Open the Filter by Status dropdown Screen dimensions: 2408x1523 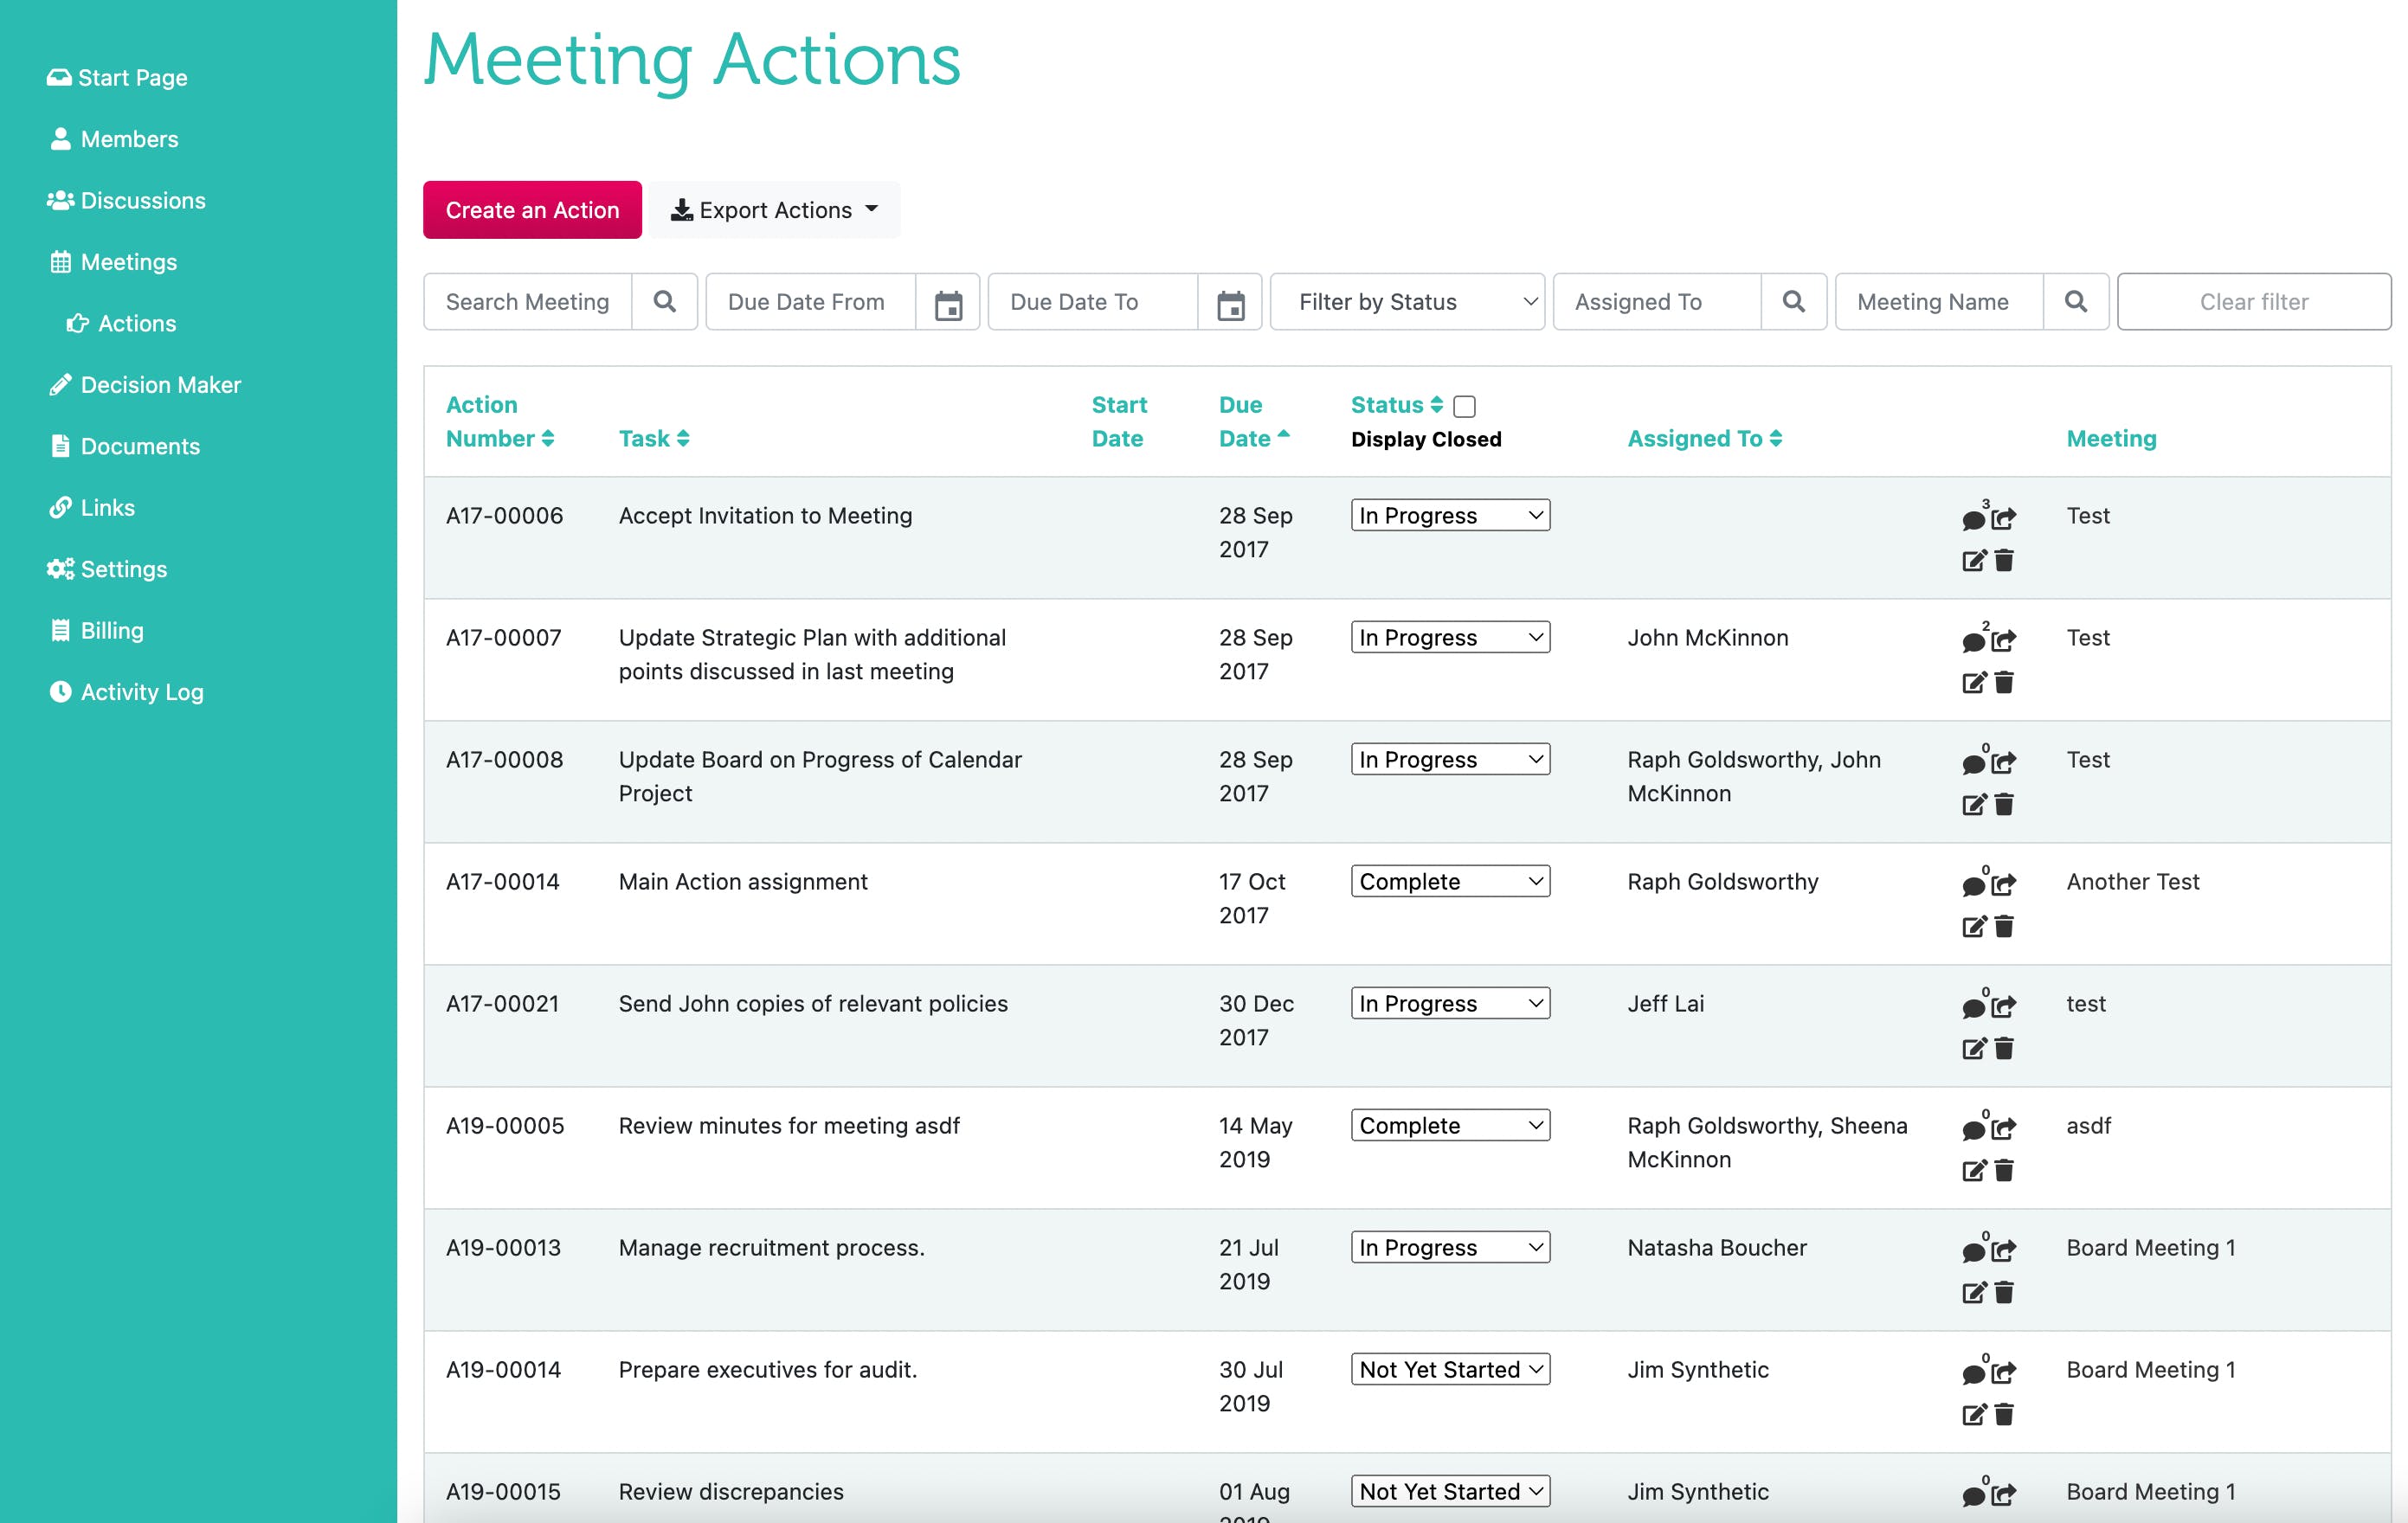[1407, 302]
